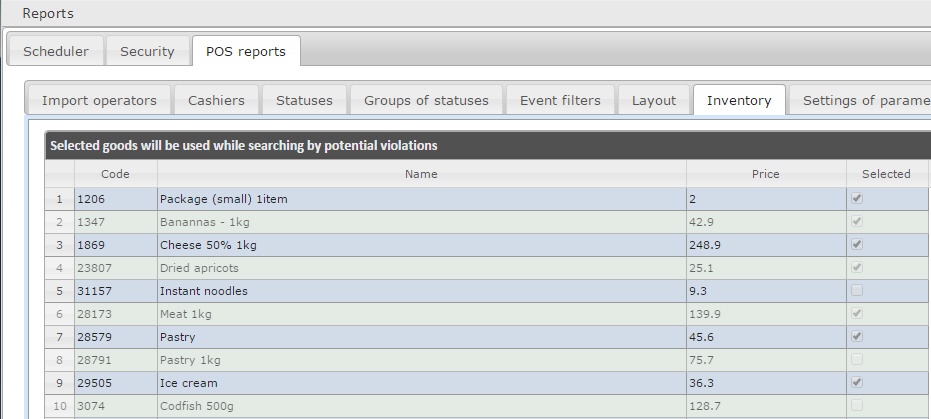Open the Event filters tab
Screen dimensions: 931x419
(560, 100)
